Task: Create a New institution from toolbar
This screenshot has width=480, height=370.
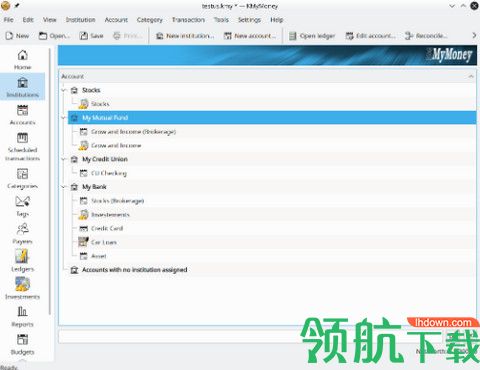Action: (185, 36)
